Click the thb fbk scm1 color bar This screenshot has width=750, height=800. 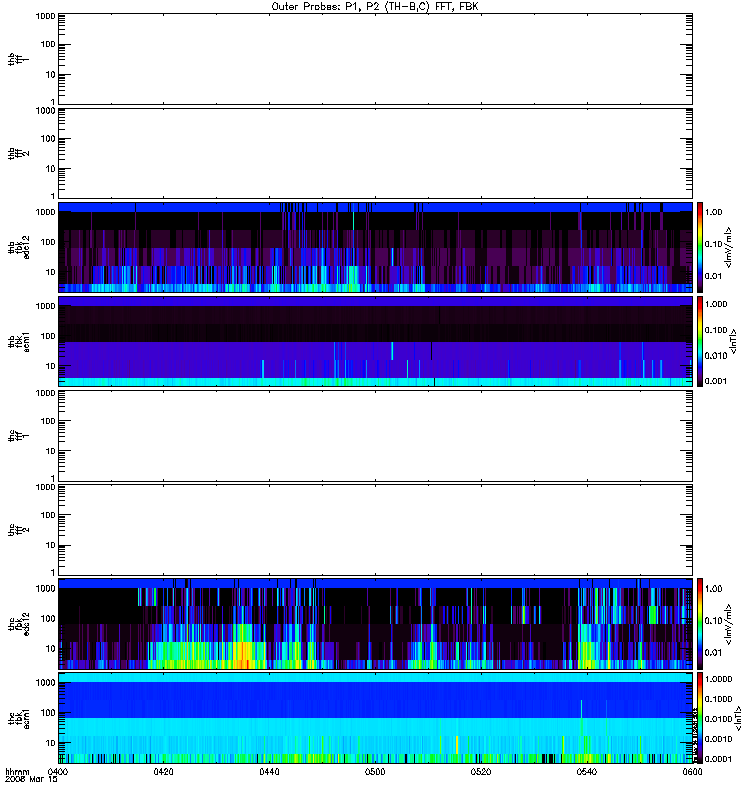700,341
